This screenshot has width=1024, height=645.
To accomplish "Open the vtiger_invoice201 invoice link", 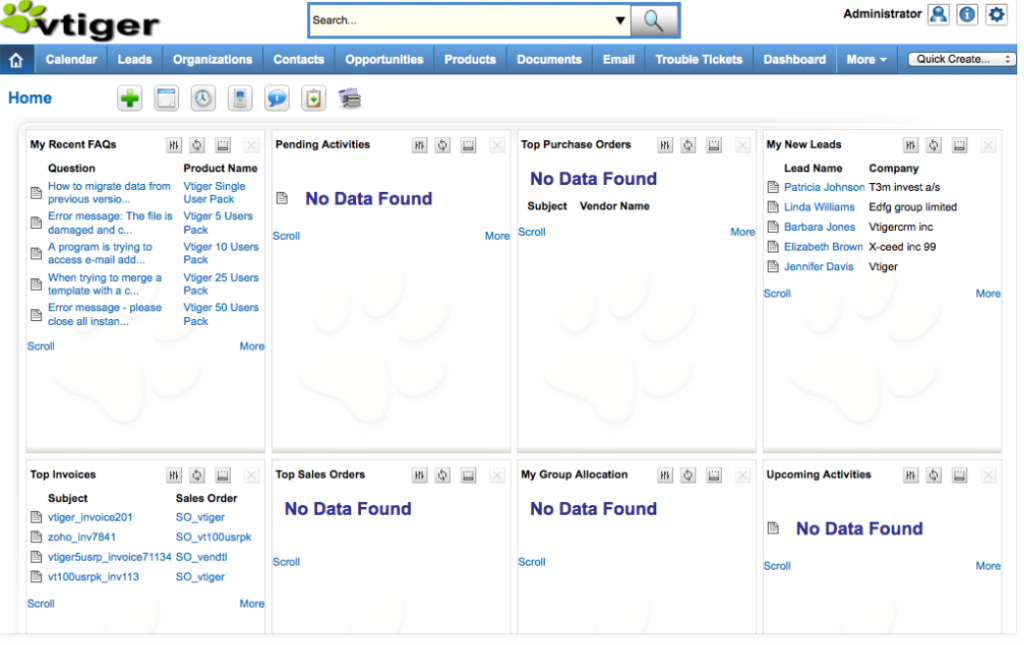I will [90, 517].
